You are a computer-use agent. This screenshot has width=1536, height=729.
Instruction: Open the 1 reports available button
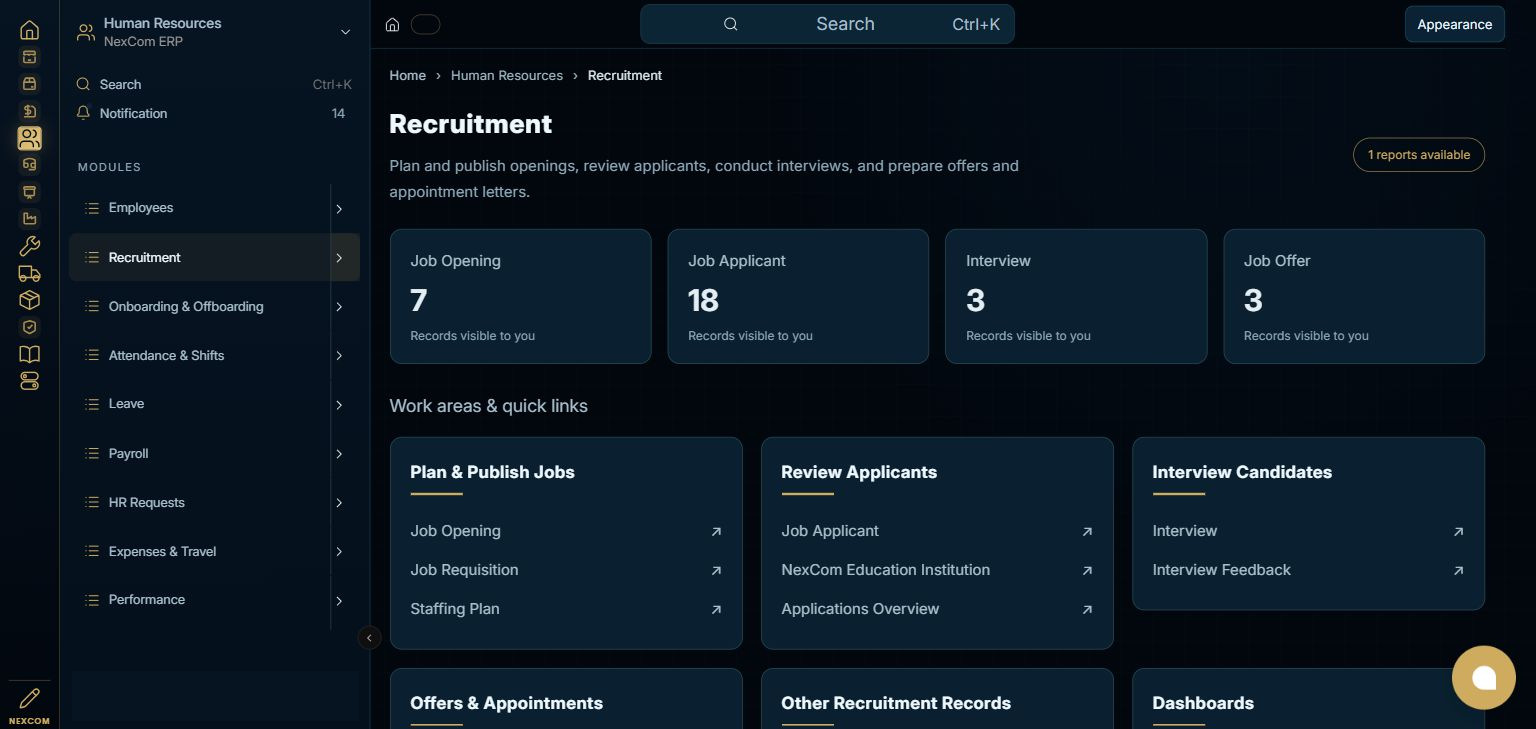tap(1418, 155)
